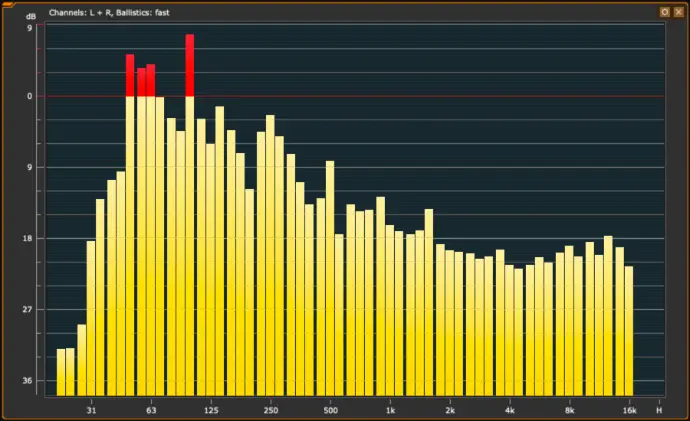Click the 4k frequency axis label
690x421 pixels.
510,410
